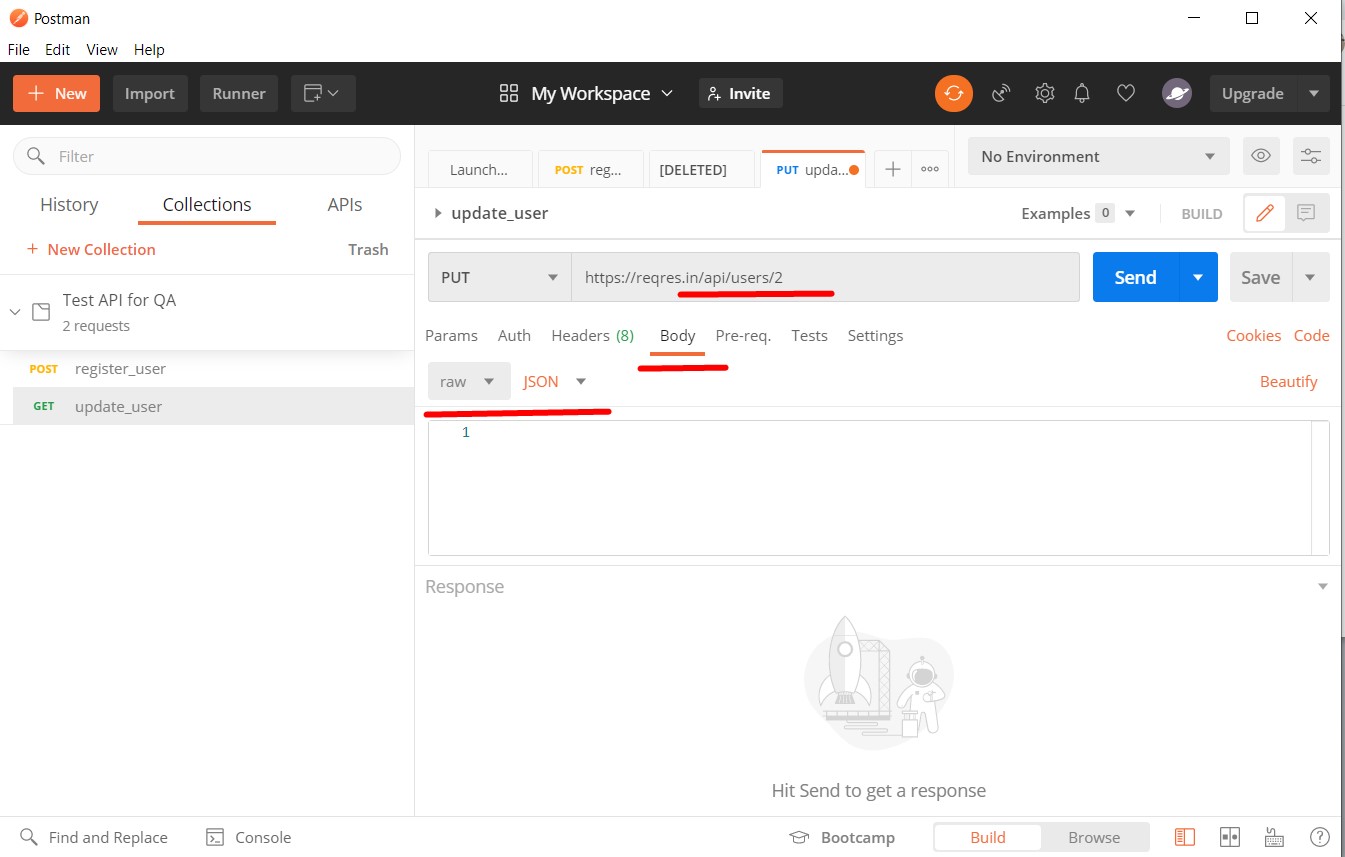1345x857 pixels.
Task: Open the PUT method dropdown
Action: click(499, 277)
